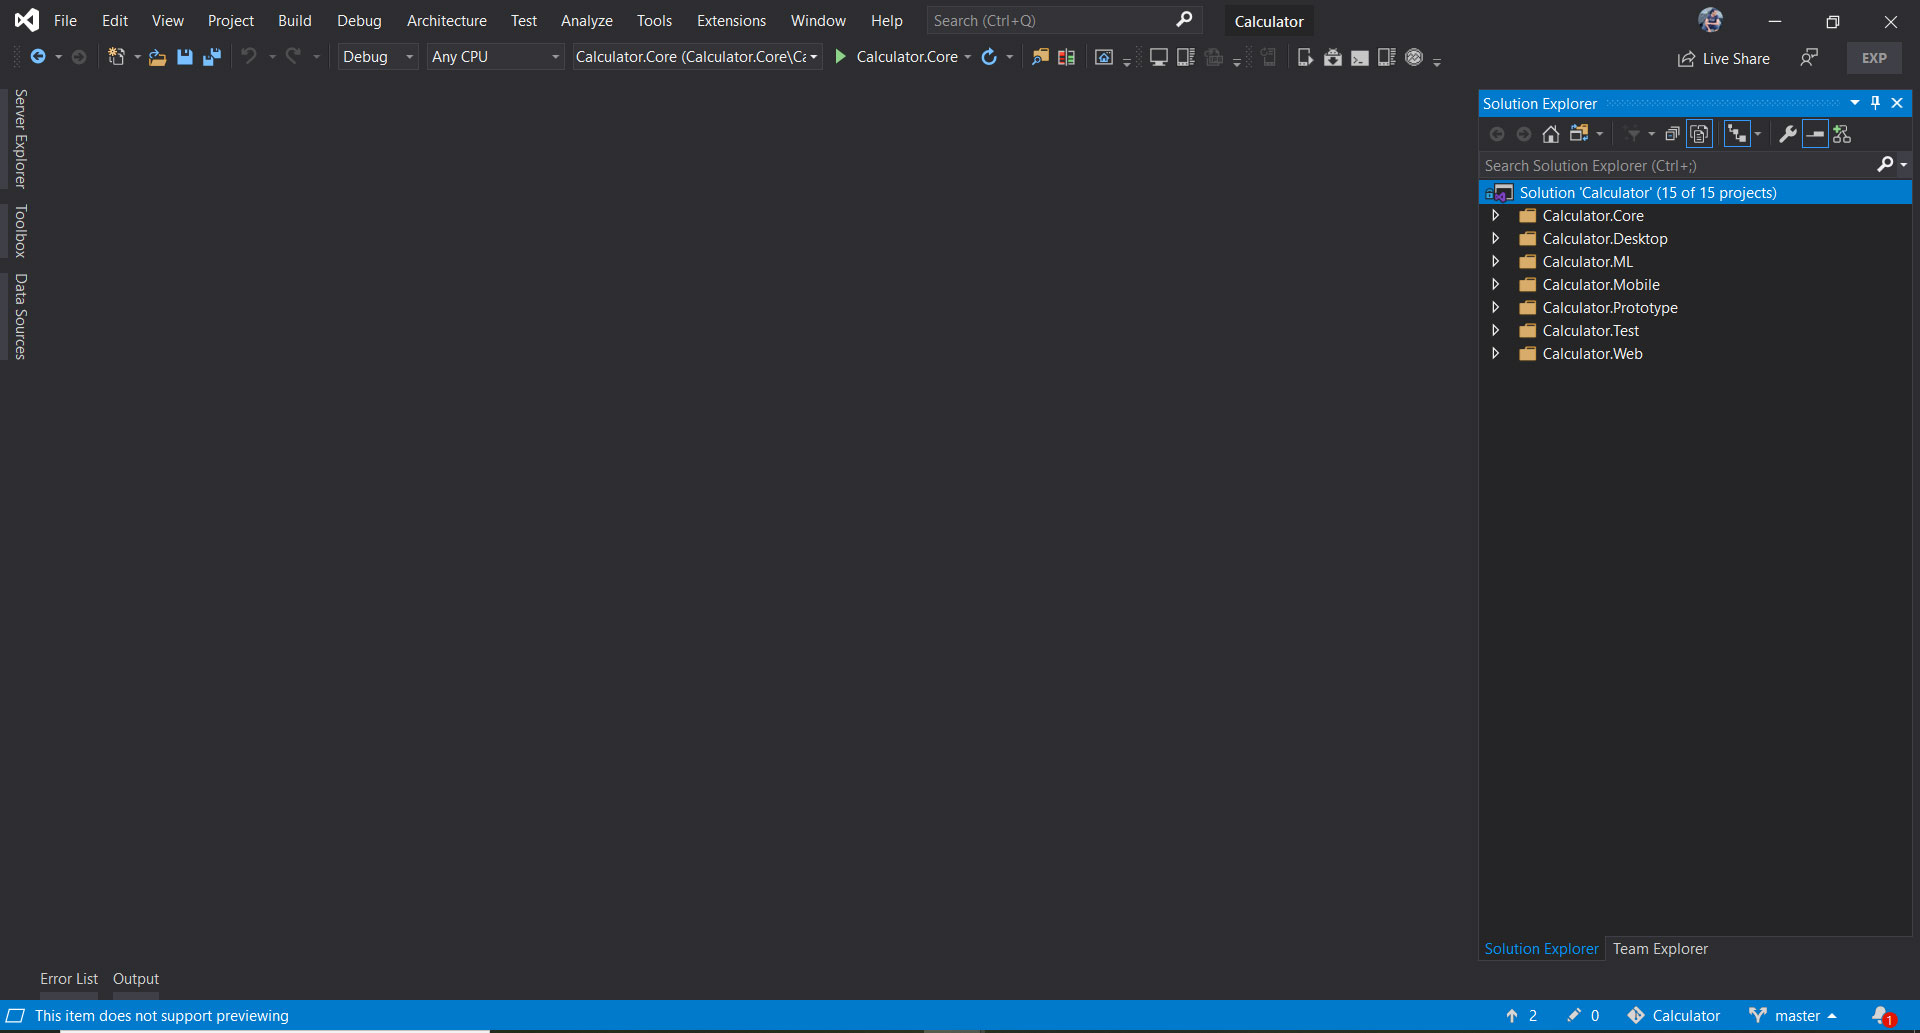Expand the Calculator.Core project node
Image resolution: width=1920 pixels, height=1033 pixels.
1496,215
